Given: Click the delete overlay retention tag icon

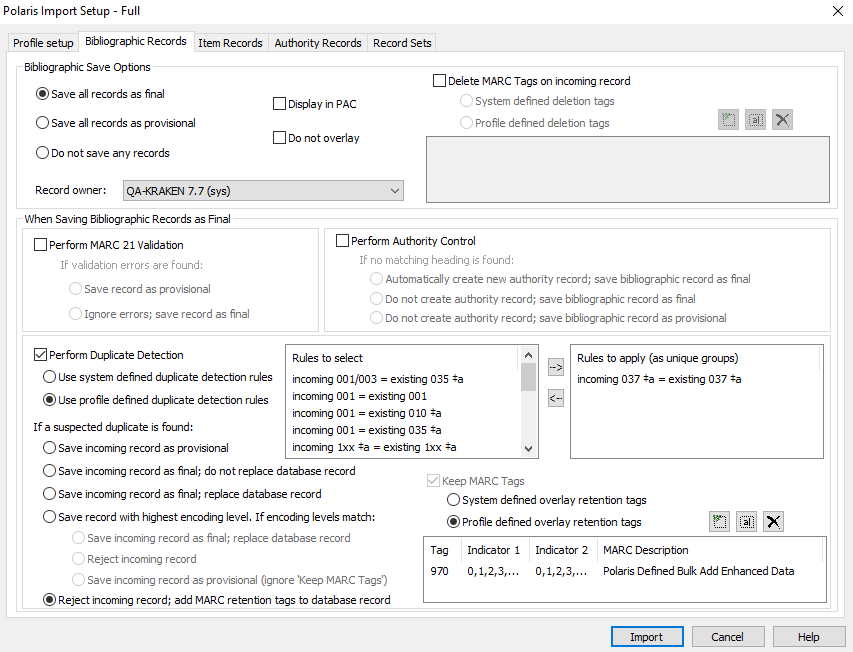Looking at the screenshot, I should point(773,521).
